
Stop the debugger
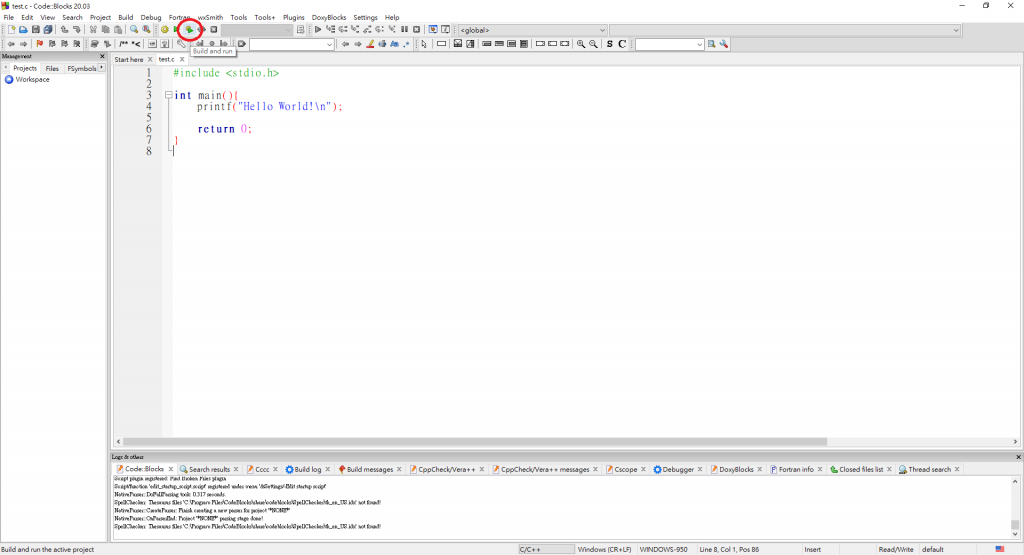coord(417,30)
